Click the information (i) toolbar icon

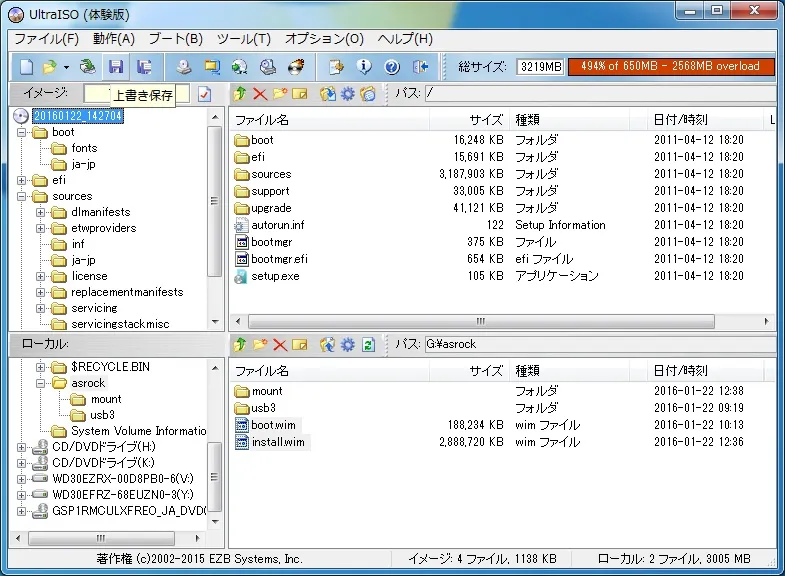click(364, 67)
